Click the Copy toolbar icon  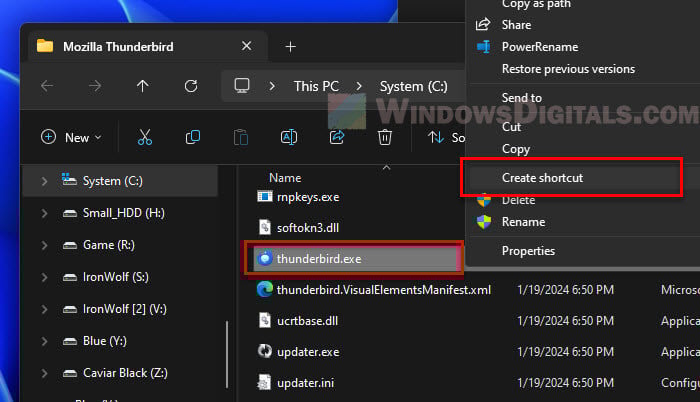[x=193, y=138]
